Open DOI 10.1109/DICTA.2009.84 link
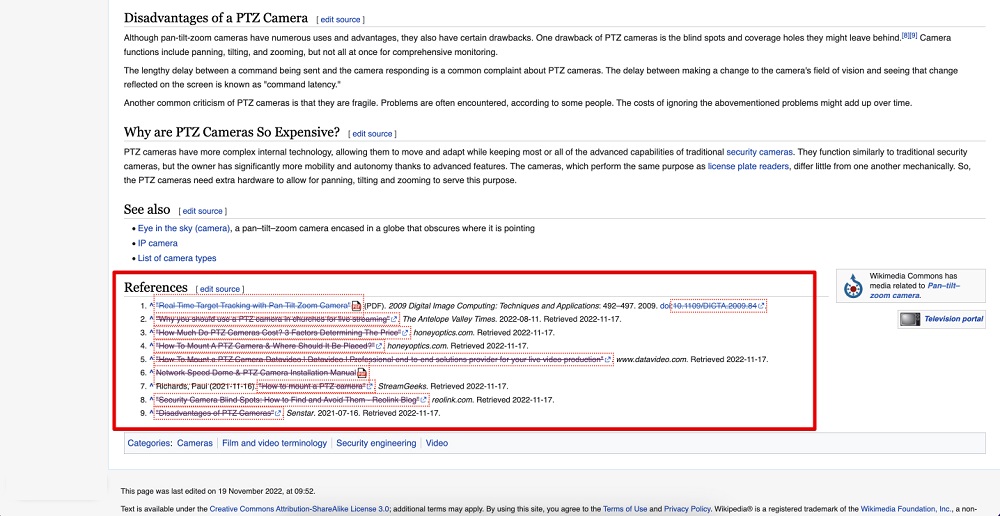Image resolution: width=1000 pixels, height=516 pixels. click(716, 306)
